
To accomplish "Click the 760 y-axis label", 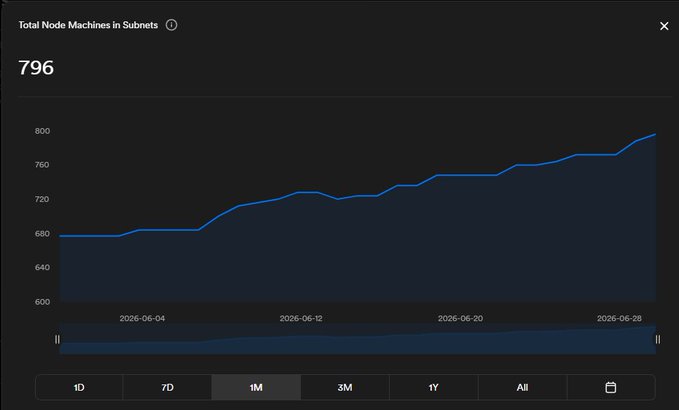I will pyautogui.click(x=42, y=165).
